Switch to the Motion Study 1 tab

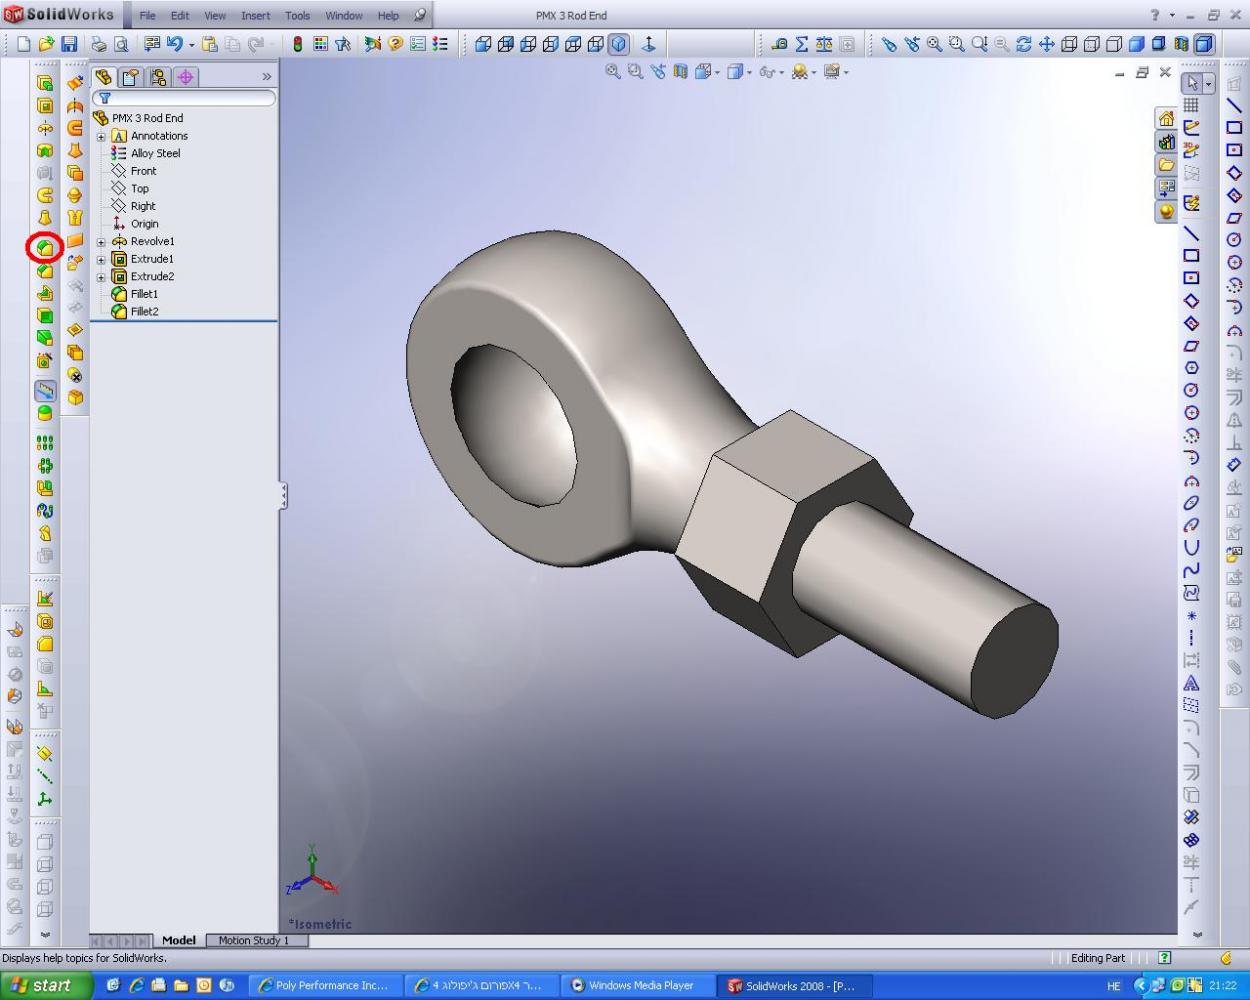tap(253, 940)
